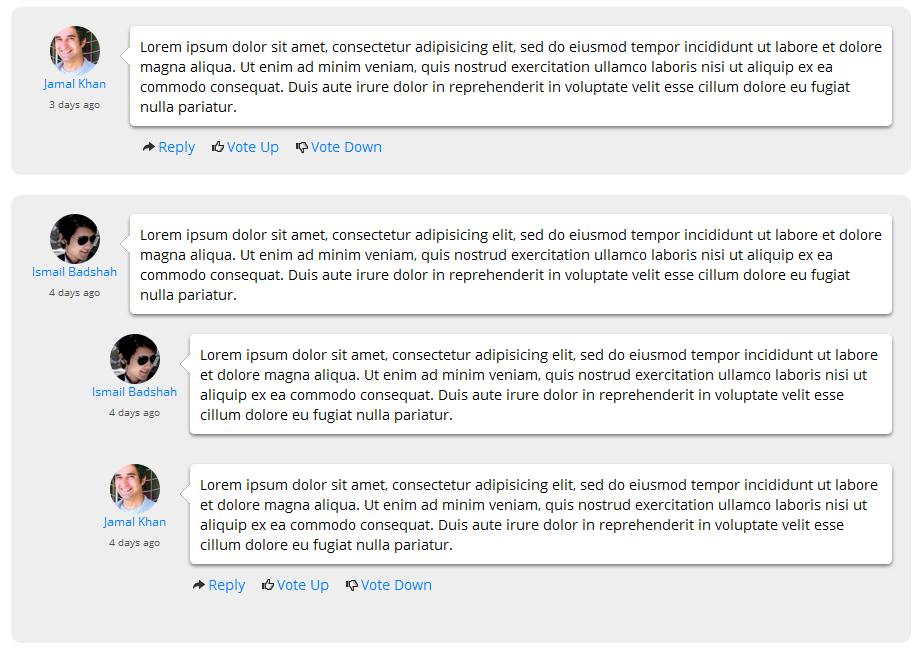Open Jamal Khan's name on the nested 4 days ago reply
This screenshot has width=923, height=654.
[x=135, y=522]
